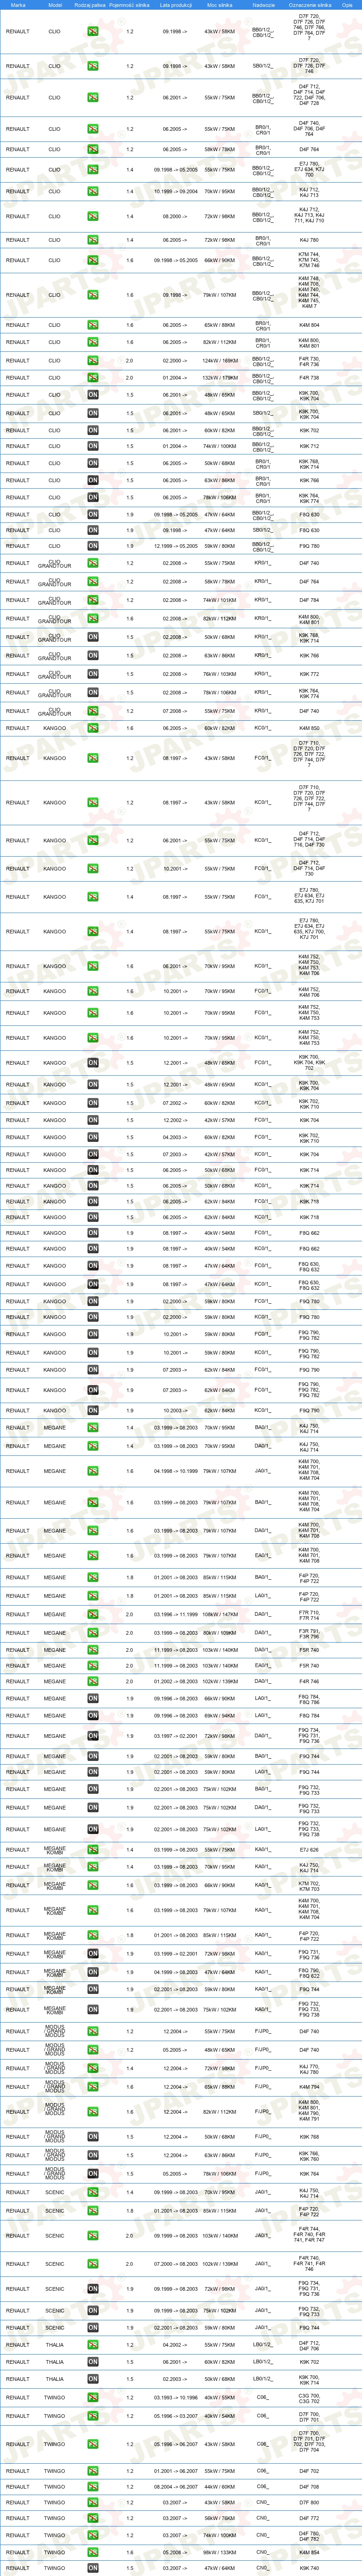This screenshot has width=362, height=2576.
Task: Click diesel ON icon in Megane 03.1997 -> 02.2001 row
Action: pos(92,1737)
